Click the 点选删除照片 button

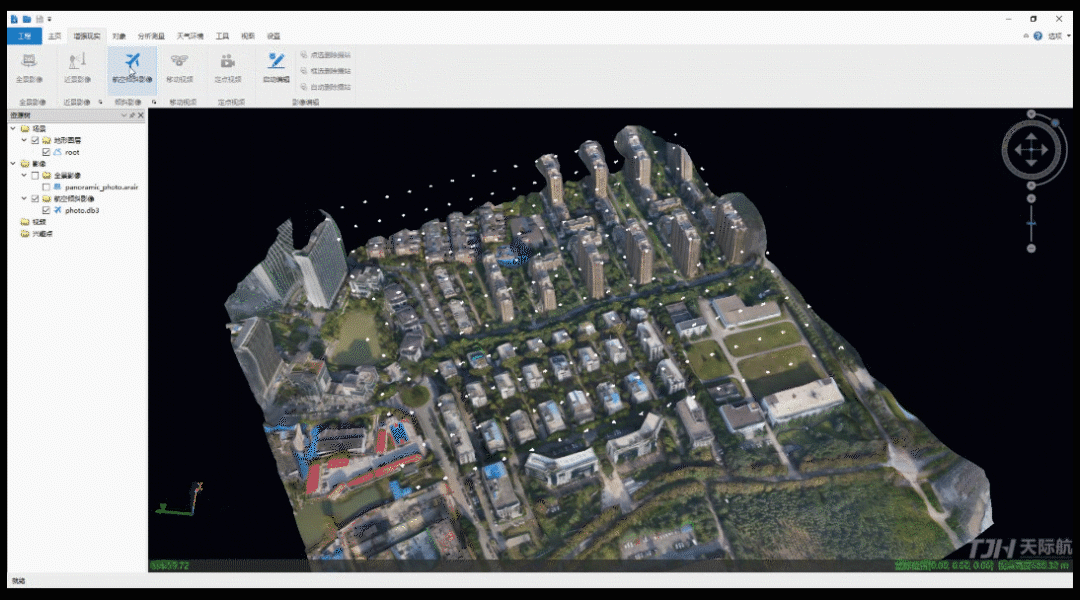point(325,55)
